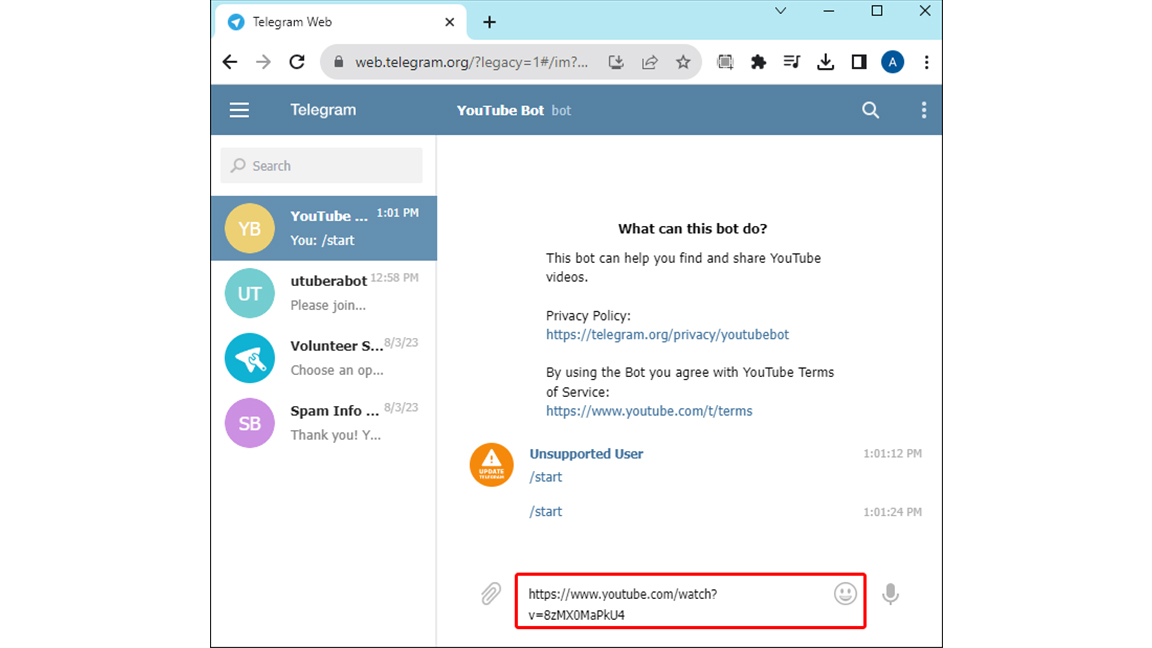Go back to the previous page
The height and width of the screenshot is (648, 1152).
pos(230,62)
